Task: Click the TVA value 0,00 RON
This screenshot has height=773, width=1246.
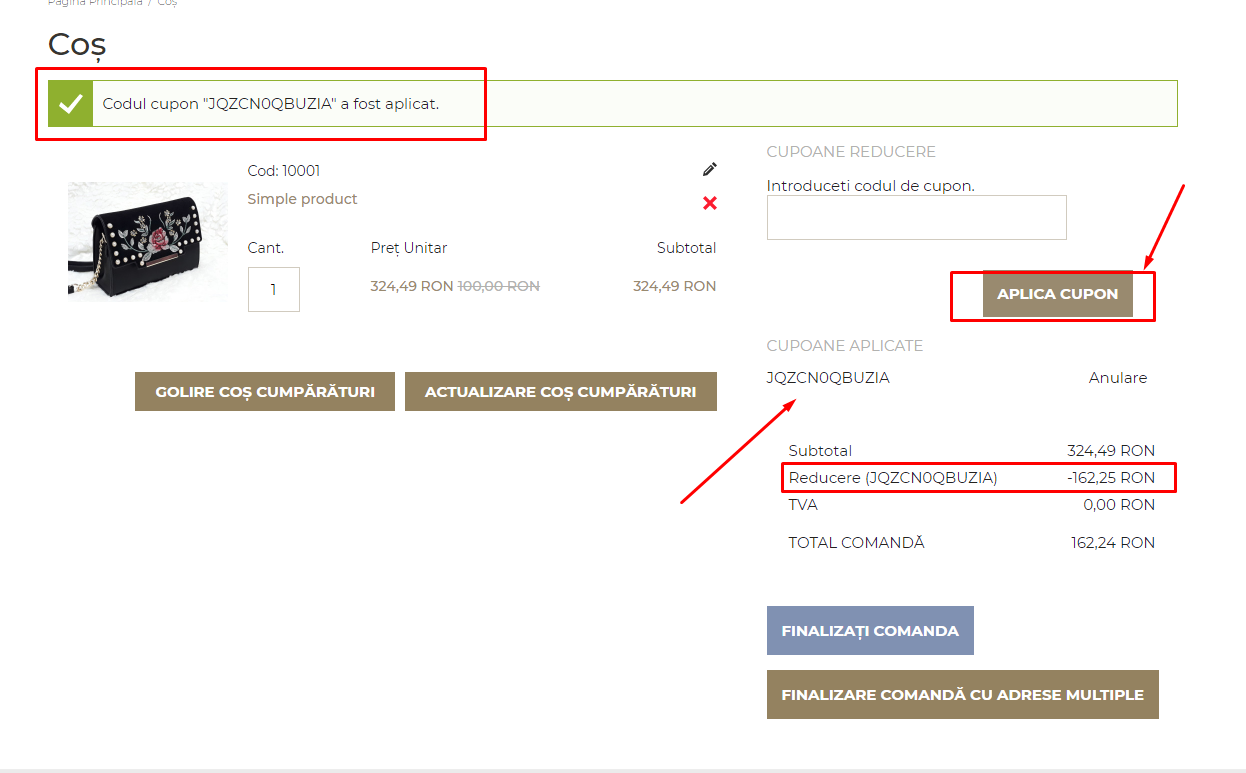Action: [x=1120, y=505]
